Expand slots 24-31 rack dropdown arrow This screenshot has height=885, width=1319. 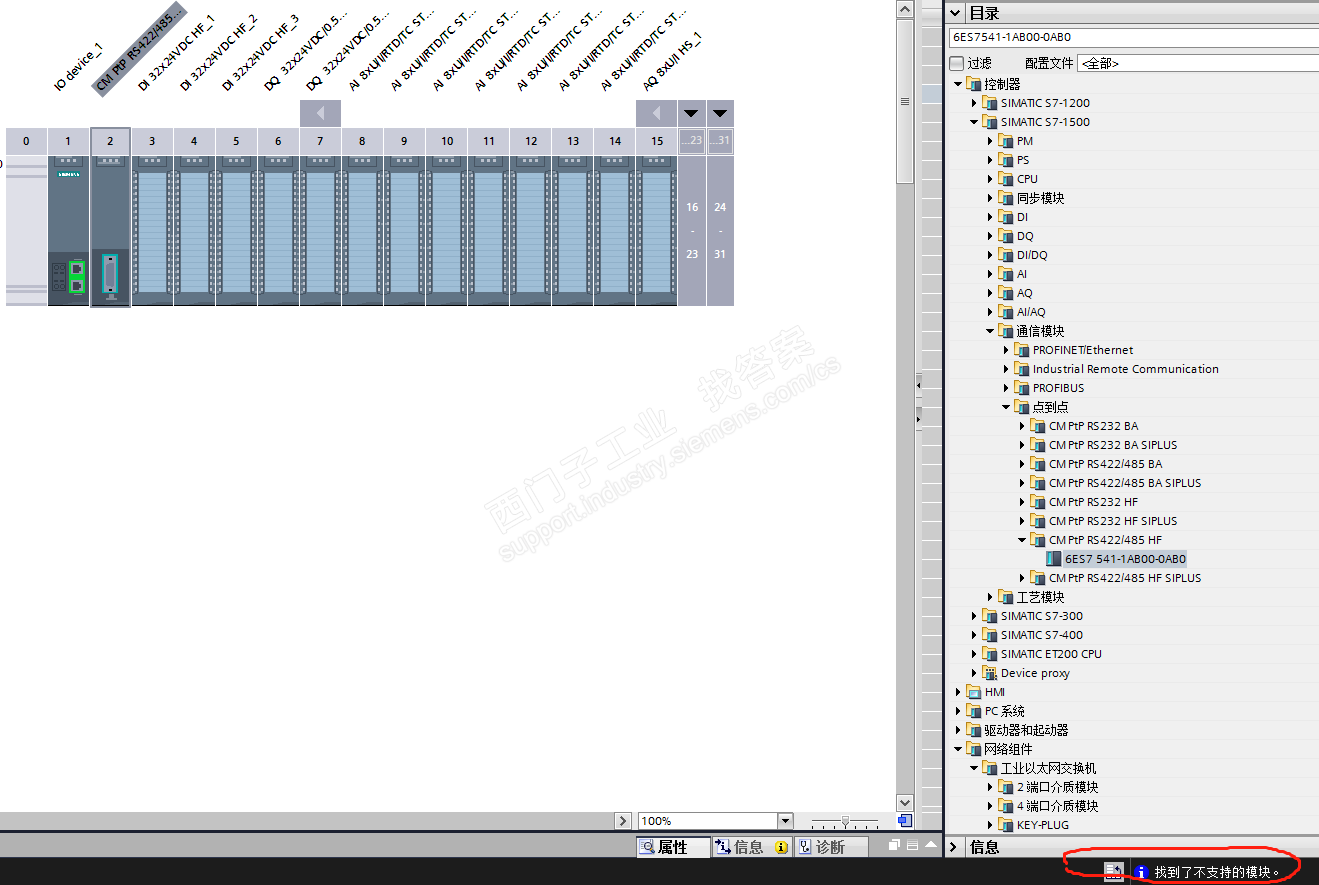(x=720, y=113)
